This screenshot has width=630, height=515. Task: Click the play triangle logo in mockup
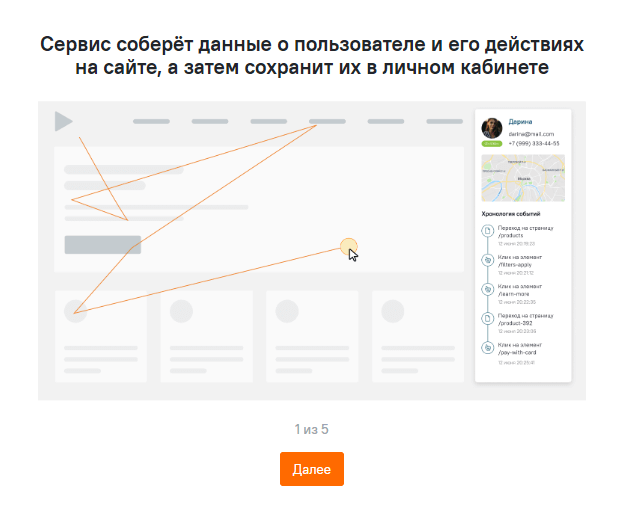pos(63,121)
